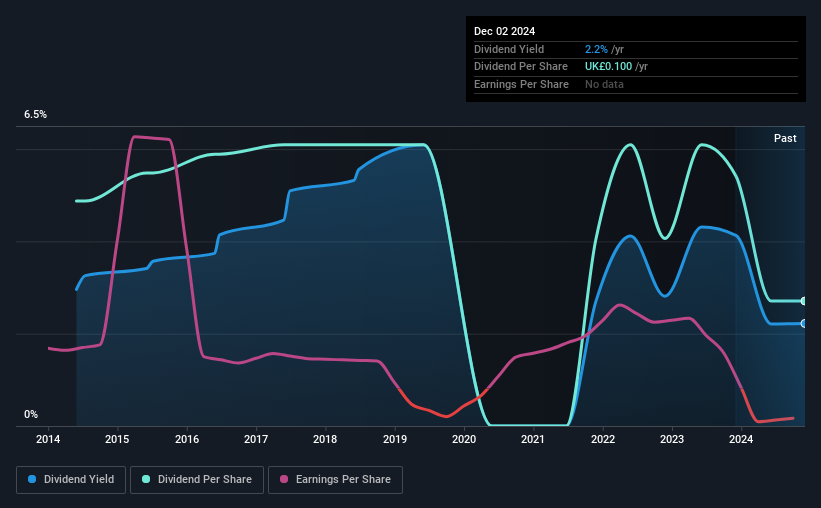Click the 2024 x-axis label

coord(741,439)
